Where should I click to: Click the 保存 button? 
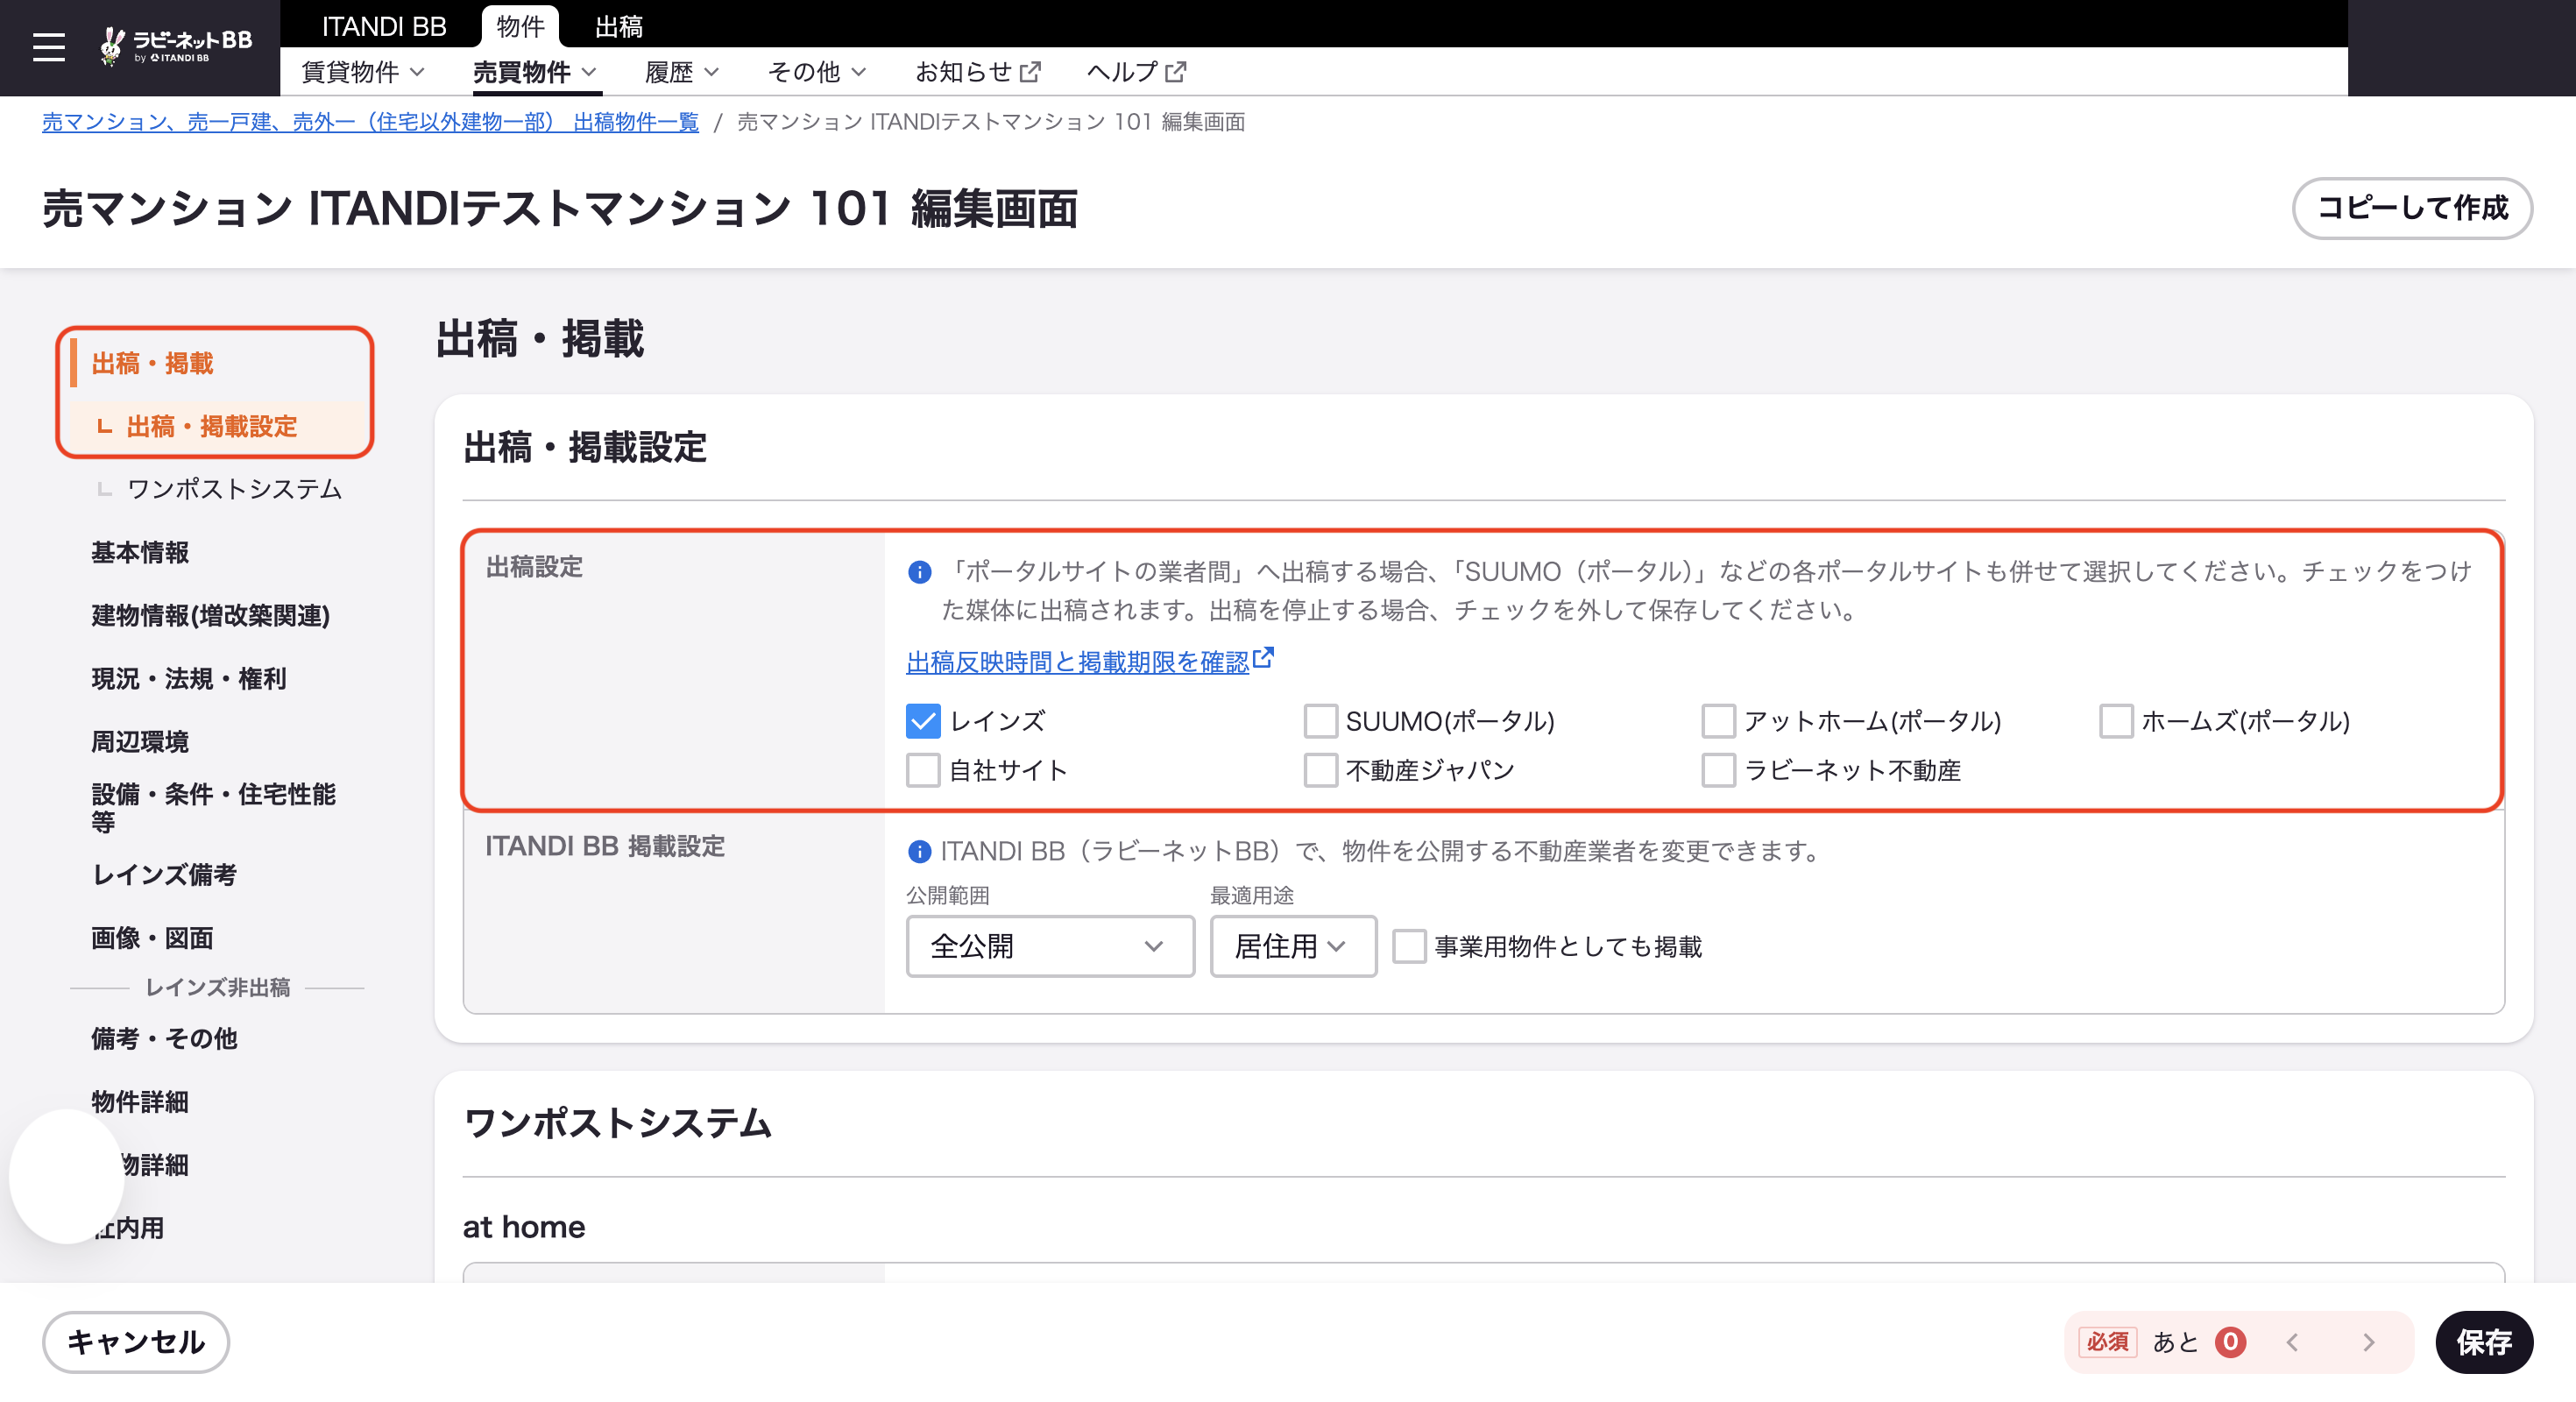click(2484, 1342)
